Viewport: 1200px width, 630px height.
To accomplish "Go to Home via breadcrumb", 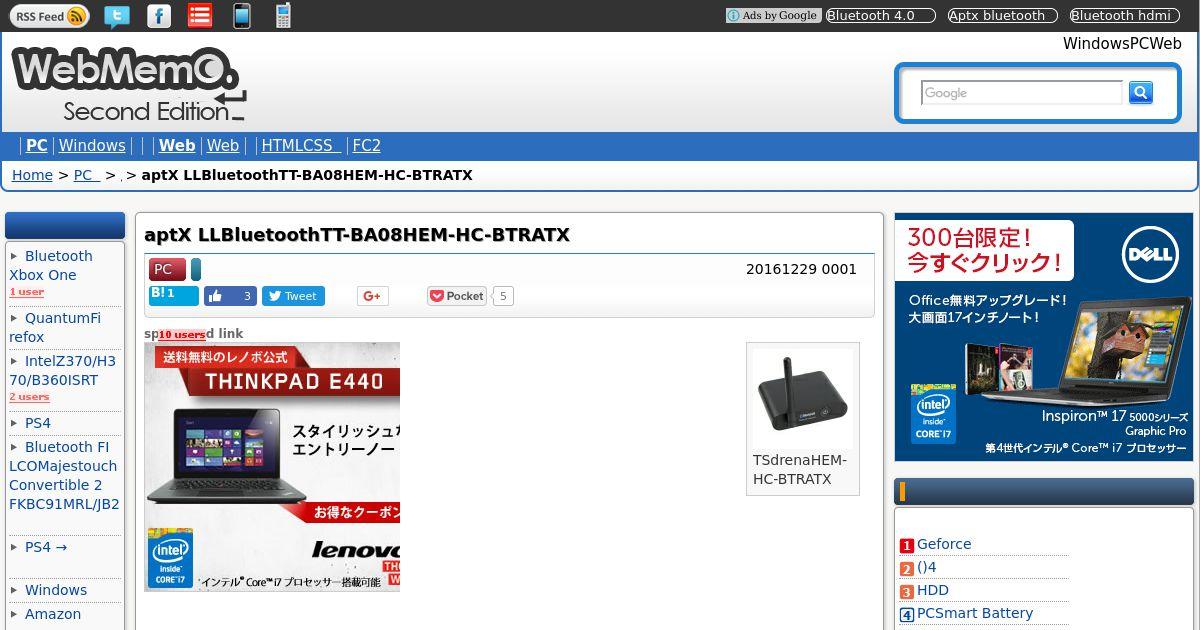I will [x=32, y=175].
